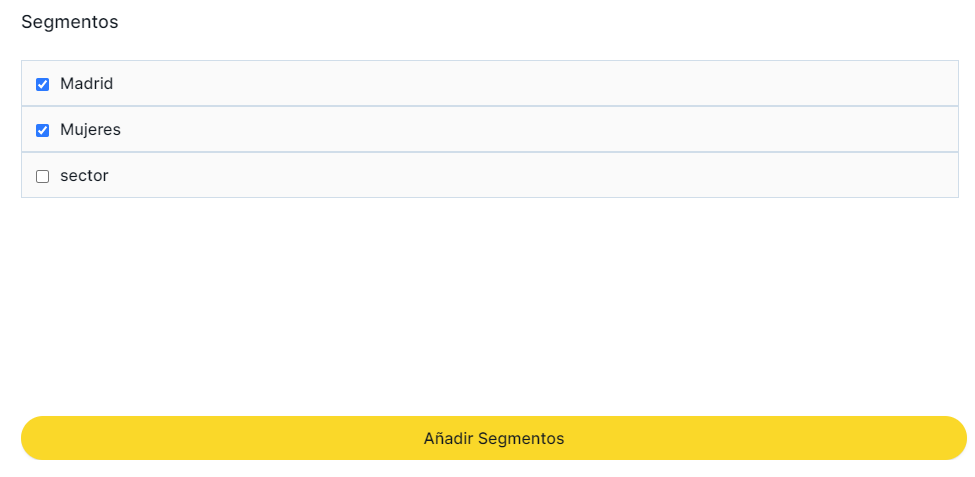This screenshot has height=477, width=975.
Task: Click the Añadir Segmentos button
Action: coord(493,438)
